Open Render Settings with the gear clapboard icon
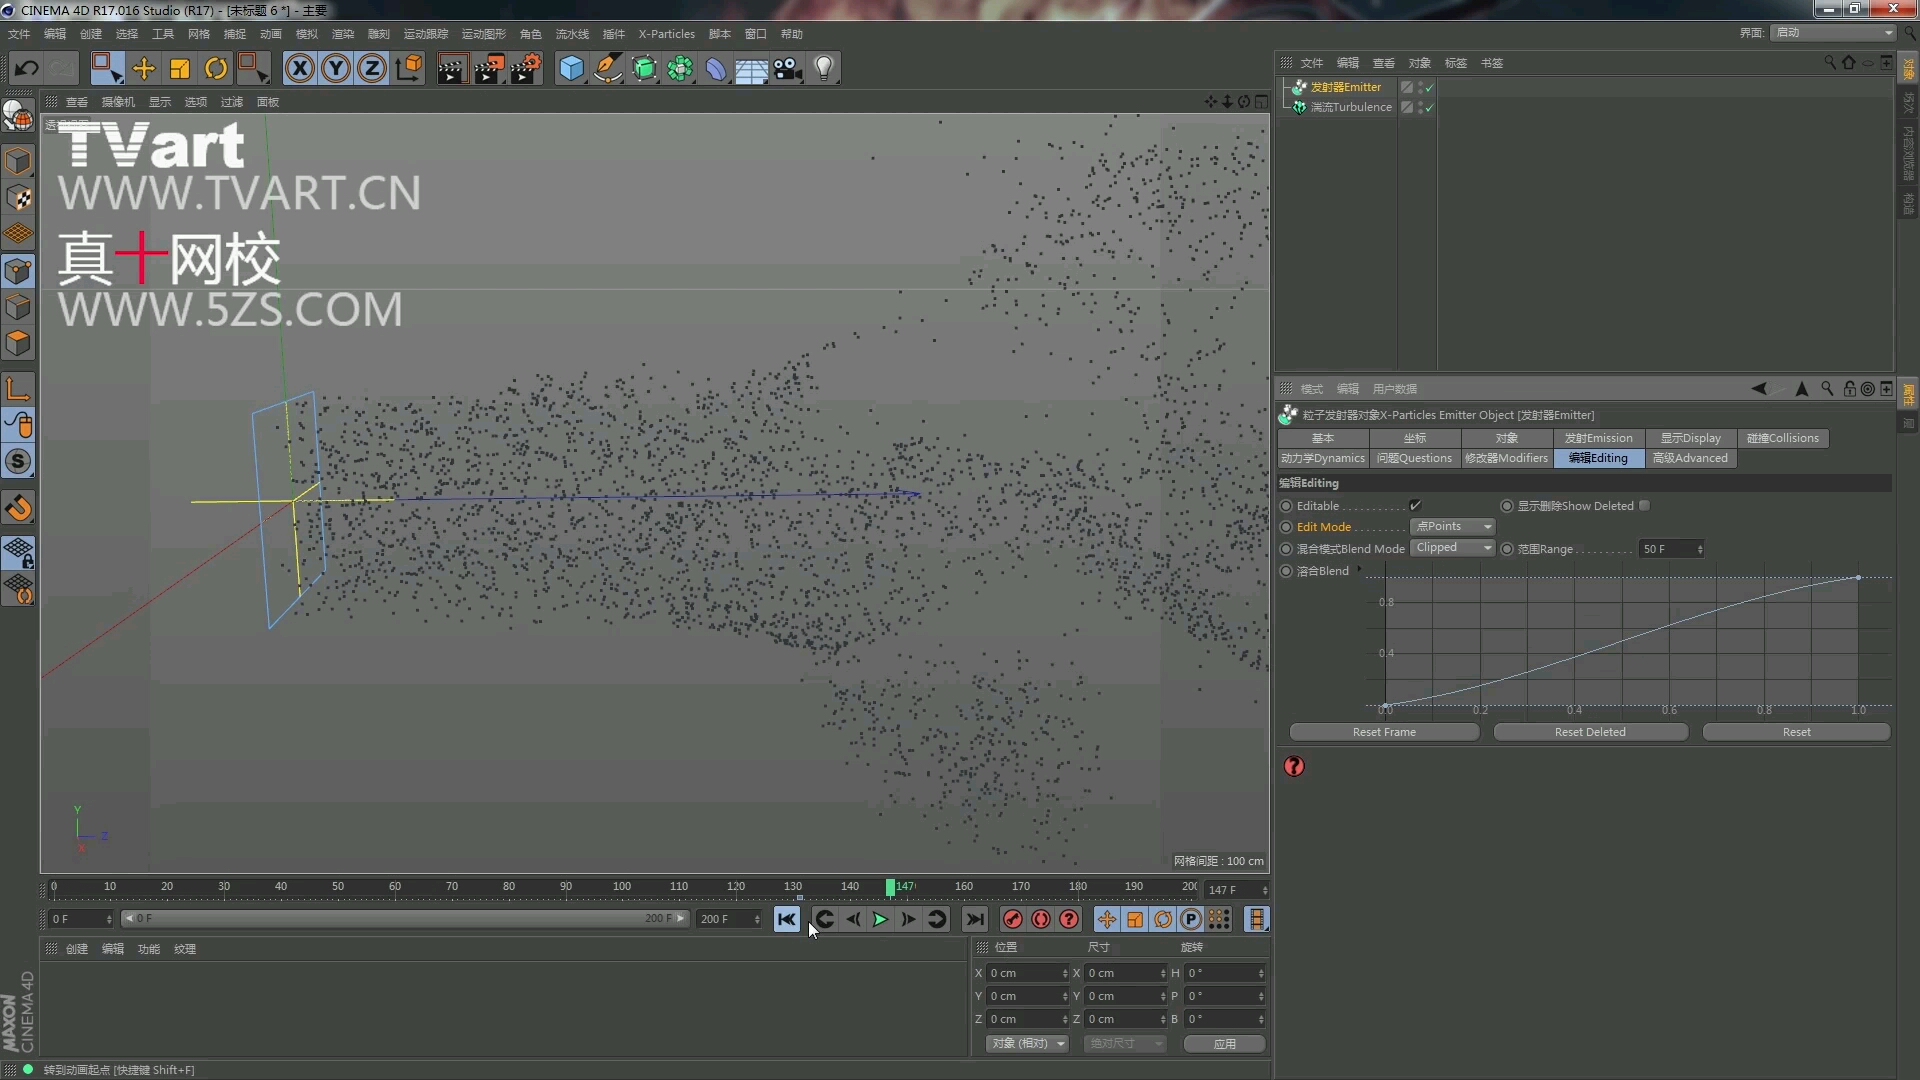Viewport: 1920px width, 1080px height. coord(526,68)
